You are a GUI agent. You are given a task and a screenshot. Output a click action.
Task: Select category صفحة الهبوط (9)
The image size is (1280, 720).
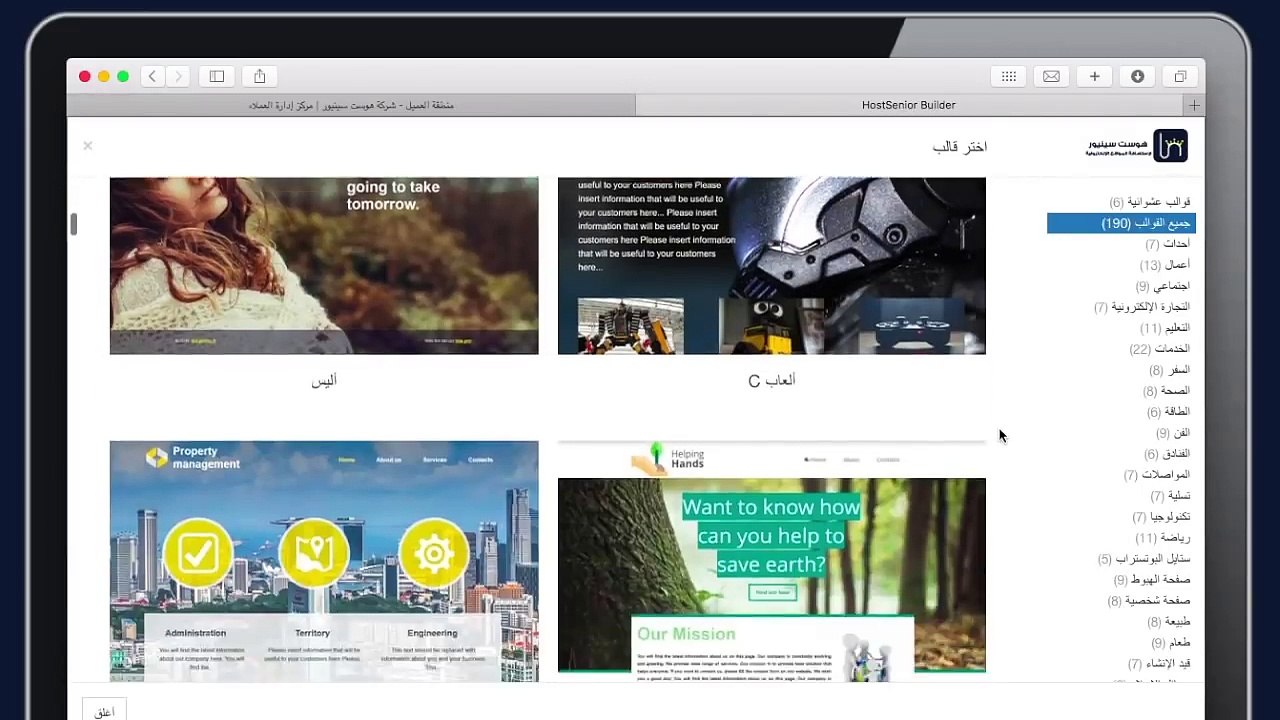click(1152, 580)
